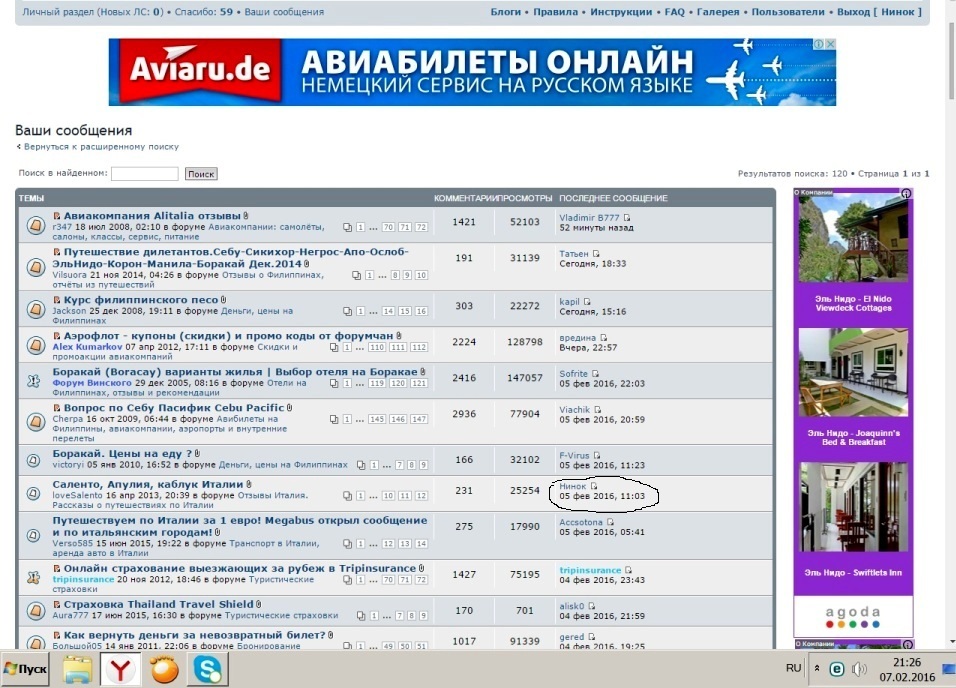Go to newest post icon before Курс филиппинского песо

(x=58, y=300)
